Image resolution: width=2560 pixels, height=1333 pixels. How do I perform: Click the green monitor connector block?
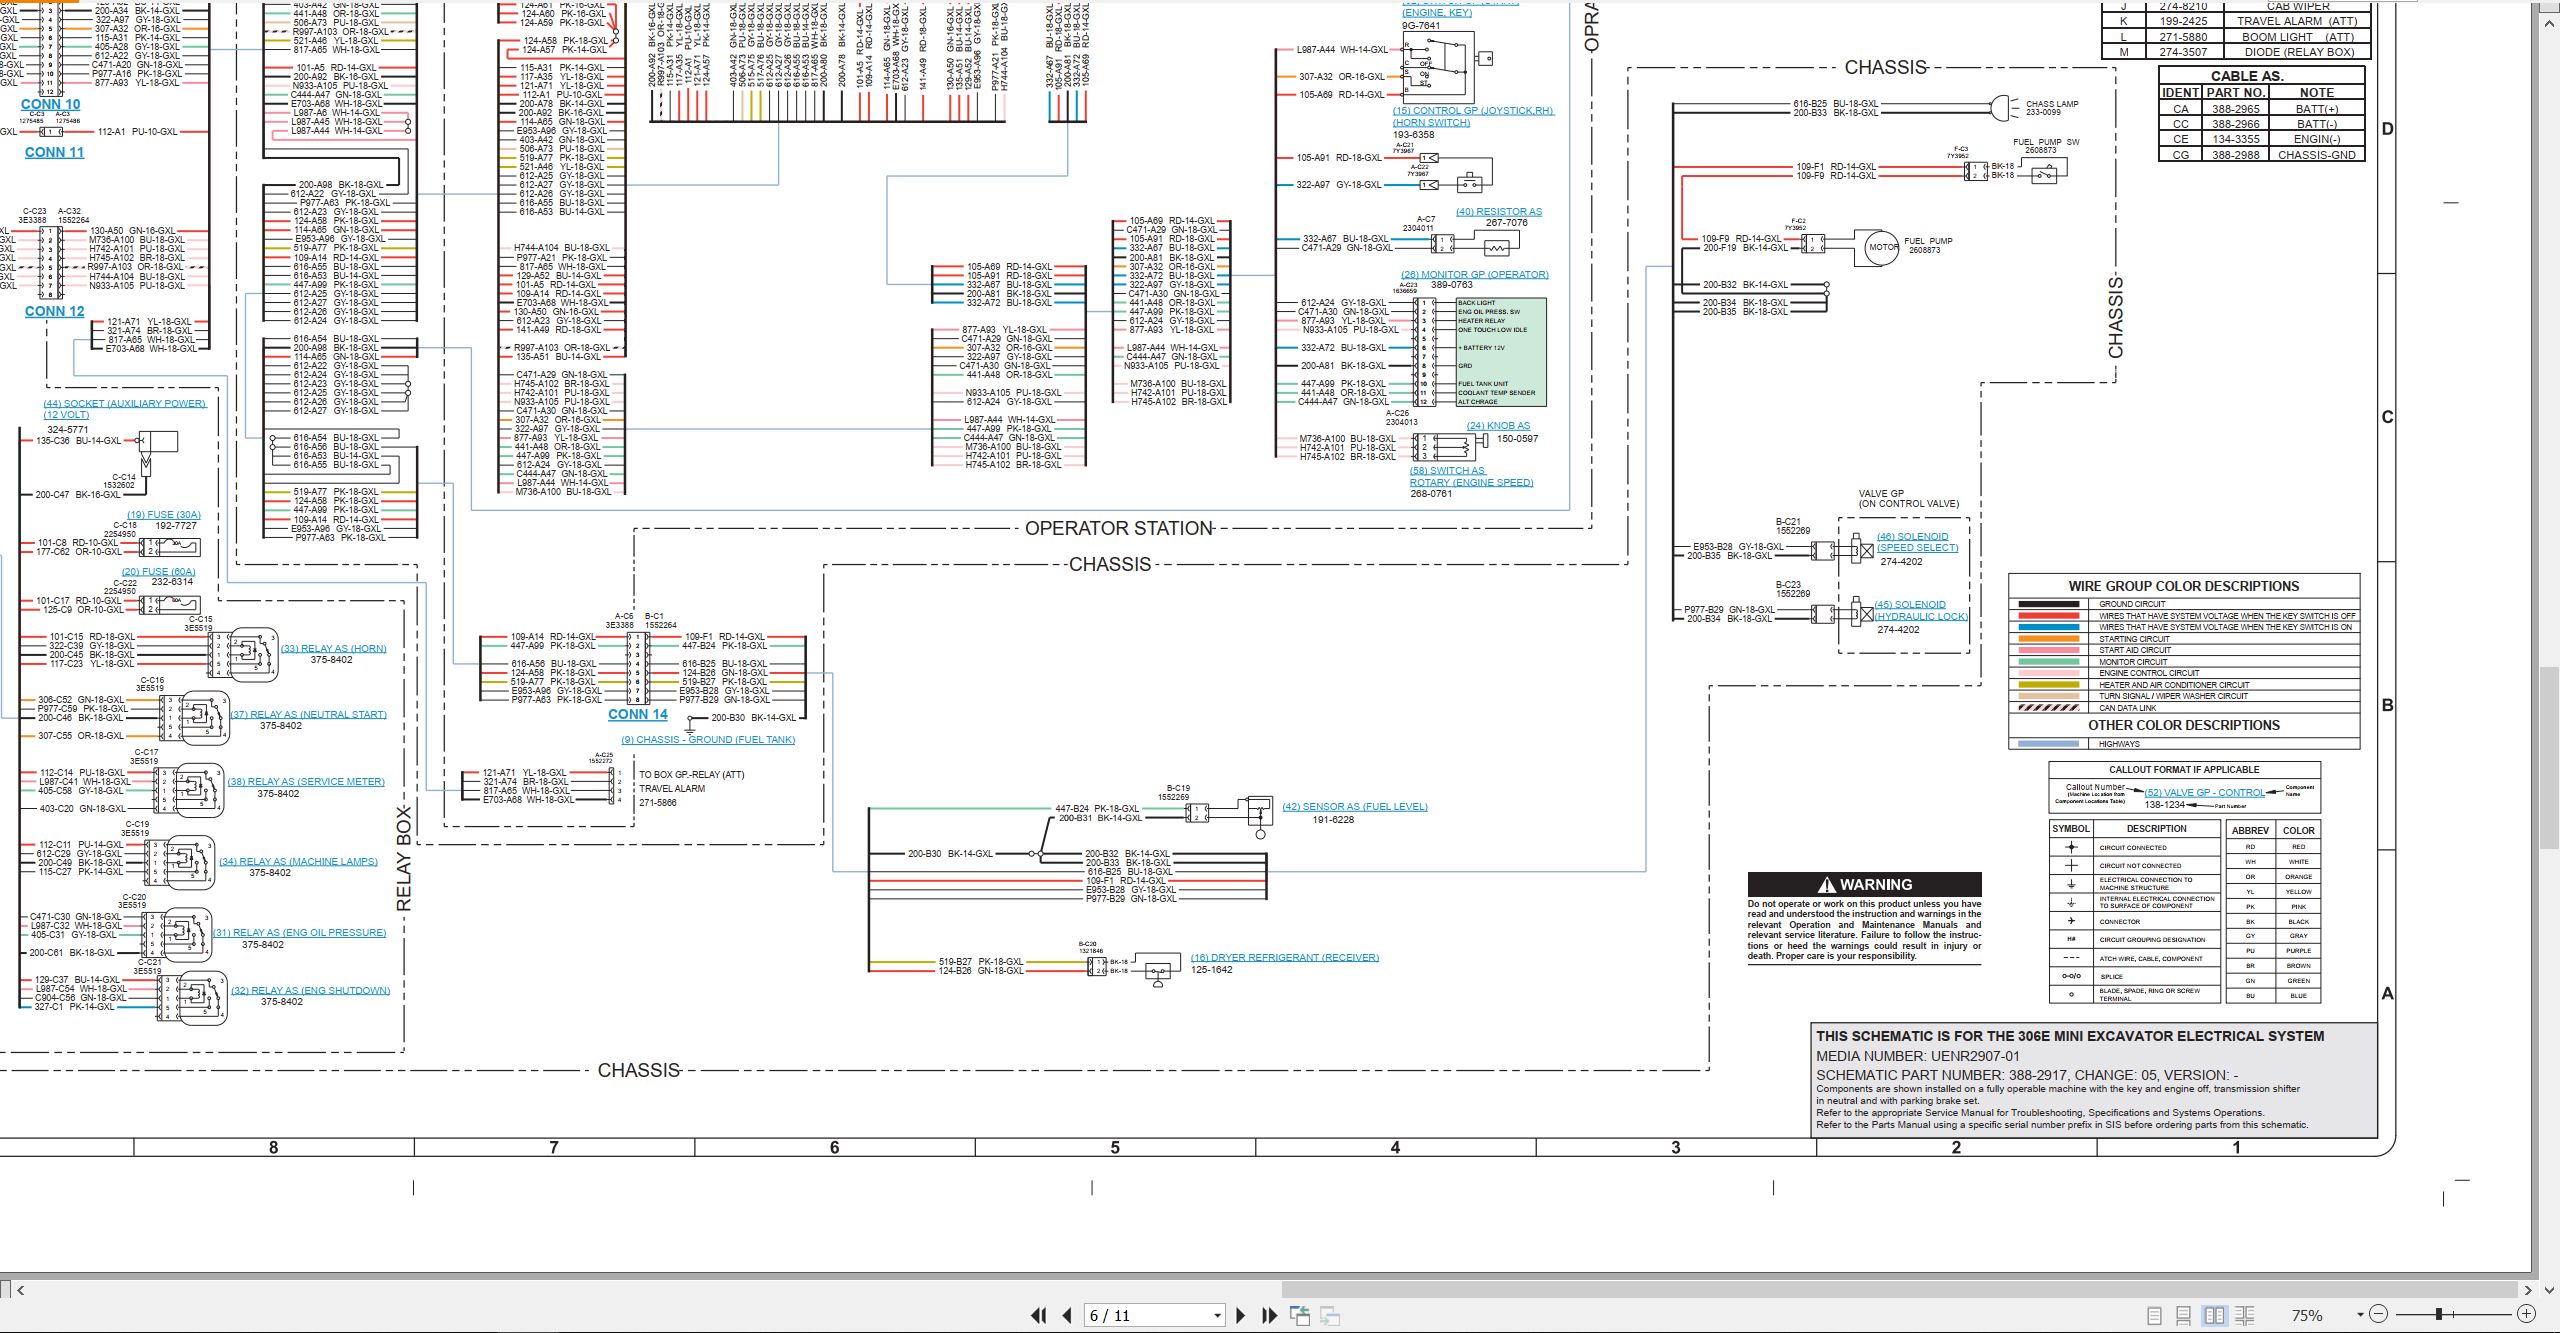1500,352
